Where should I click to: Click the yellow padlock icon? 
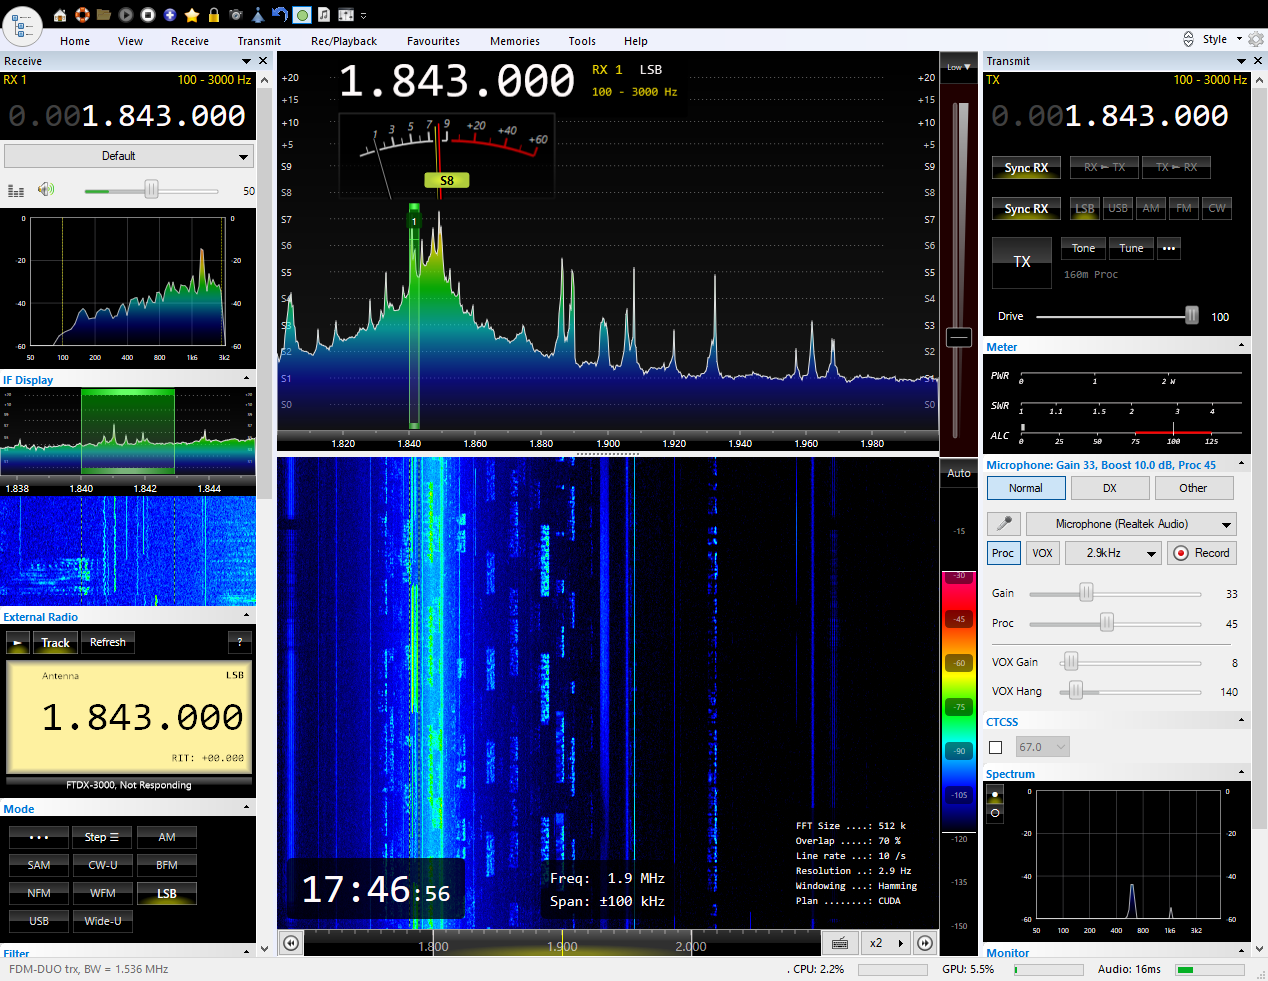click(214, 15)
